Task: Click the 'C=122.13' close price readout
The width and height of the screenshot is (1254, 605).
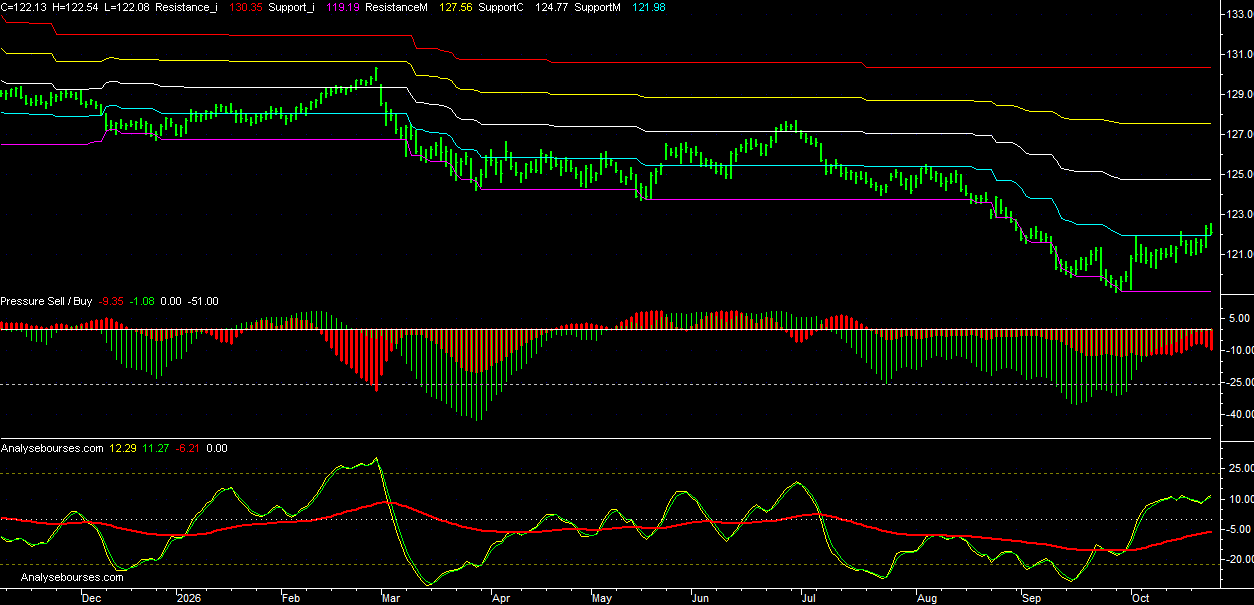Action: (x=24, y=7)
